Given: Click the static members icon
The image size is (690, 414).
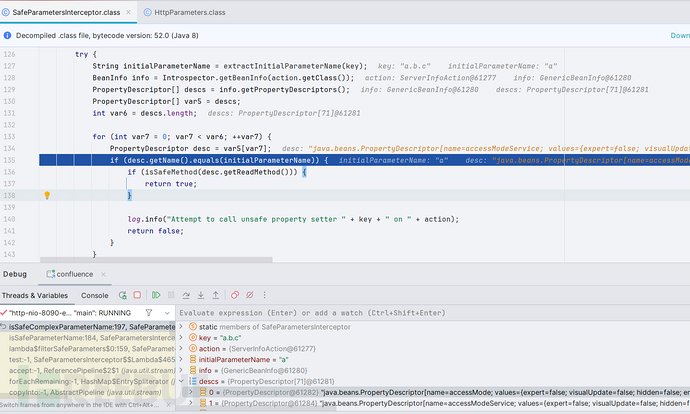Looking at the screenshot, I should [x=193, y=327].
